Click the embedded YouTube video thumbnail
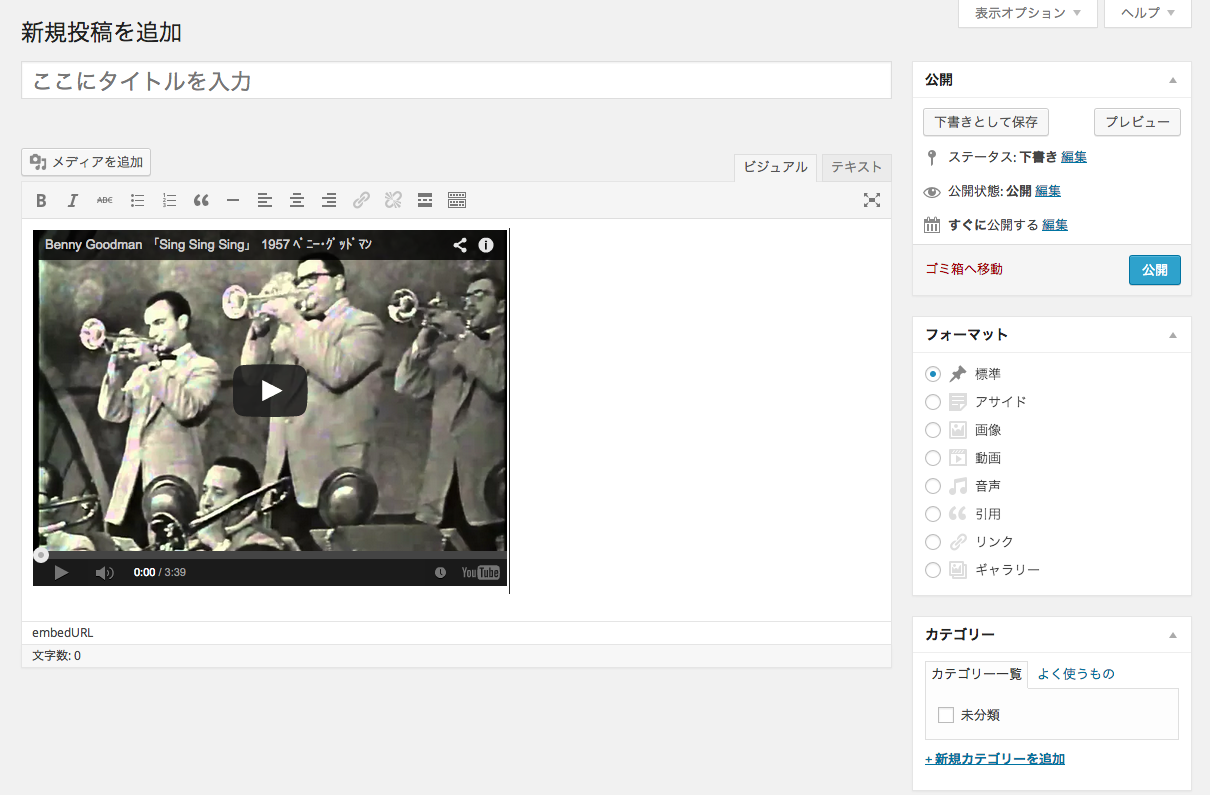Image resolution: width=1210 pixels, height=795 pixels. tap(270, 408)
